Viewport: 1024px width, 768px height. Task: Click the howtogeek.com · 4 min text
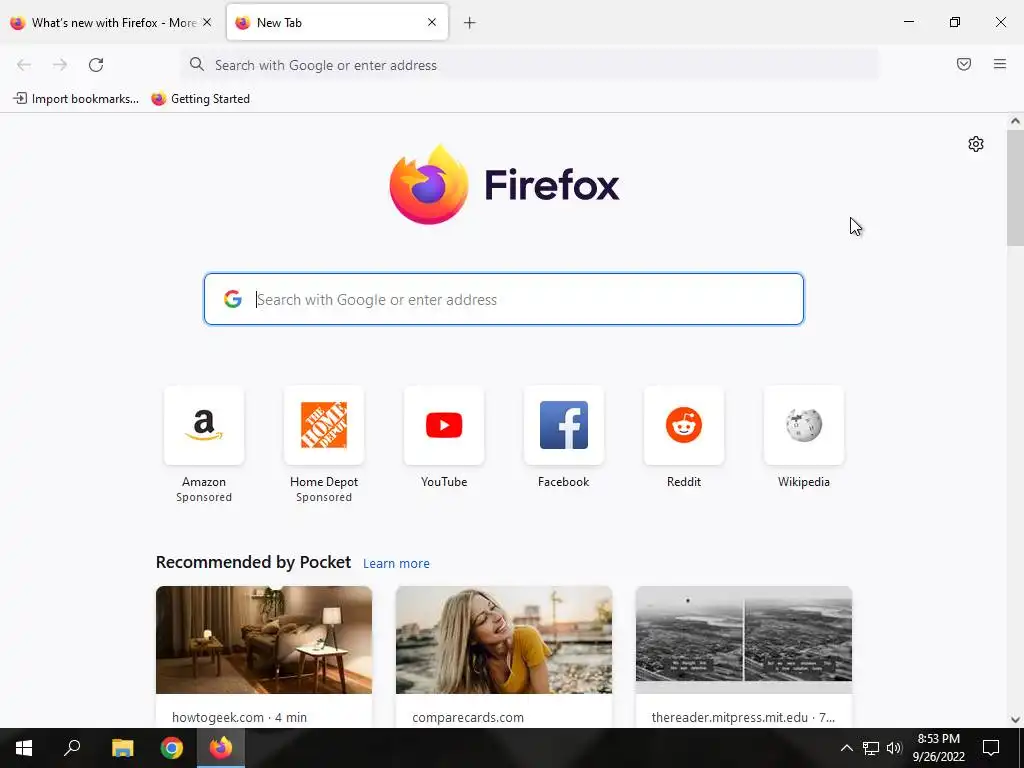[239, 717]
